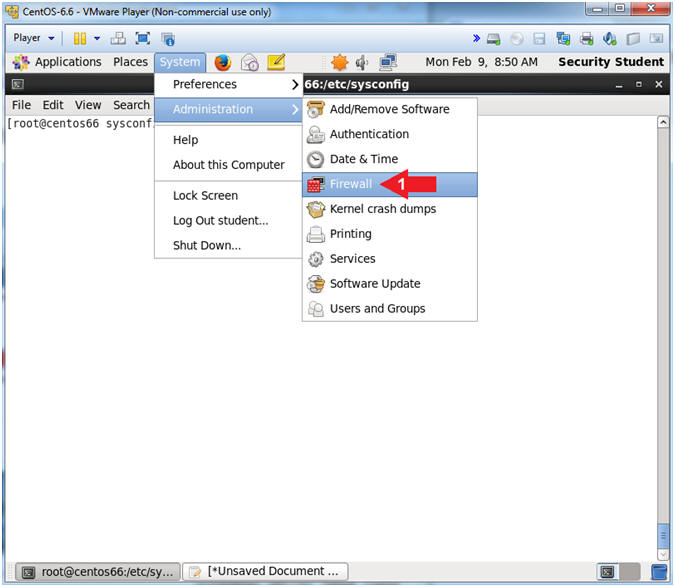
Task: Click the last VMware device message icon
Action: point(656,39)
